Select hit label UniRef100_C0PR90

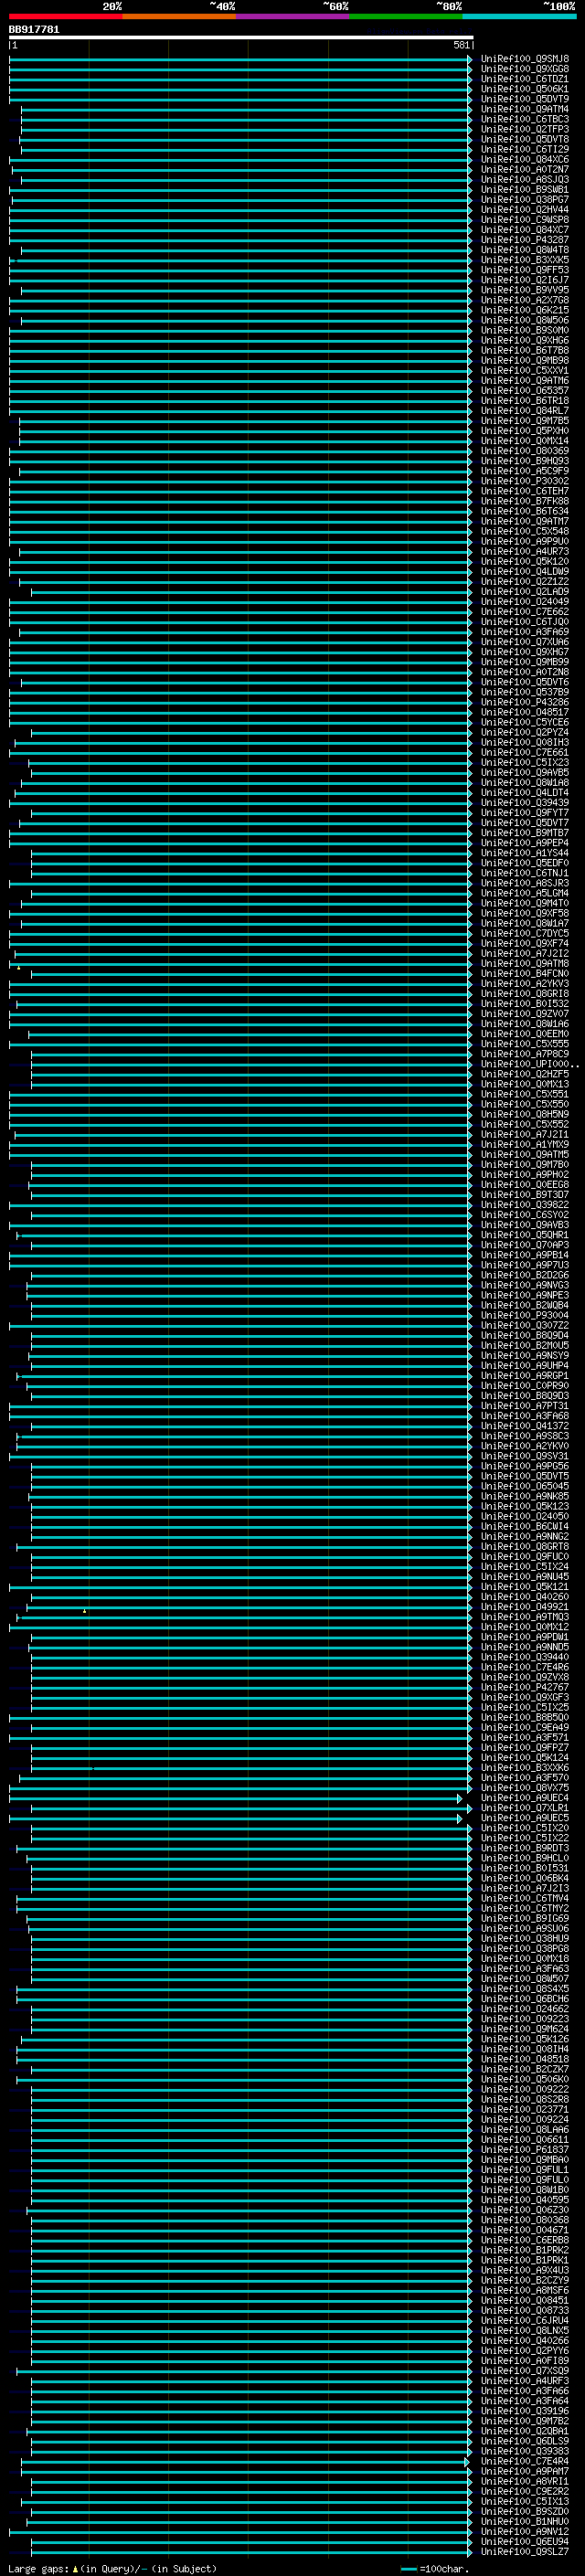pos(525,1386)
